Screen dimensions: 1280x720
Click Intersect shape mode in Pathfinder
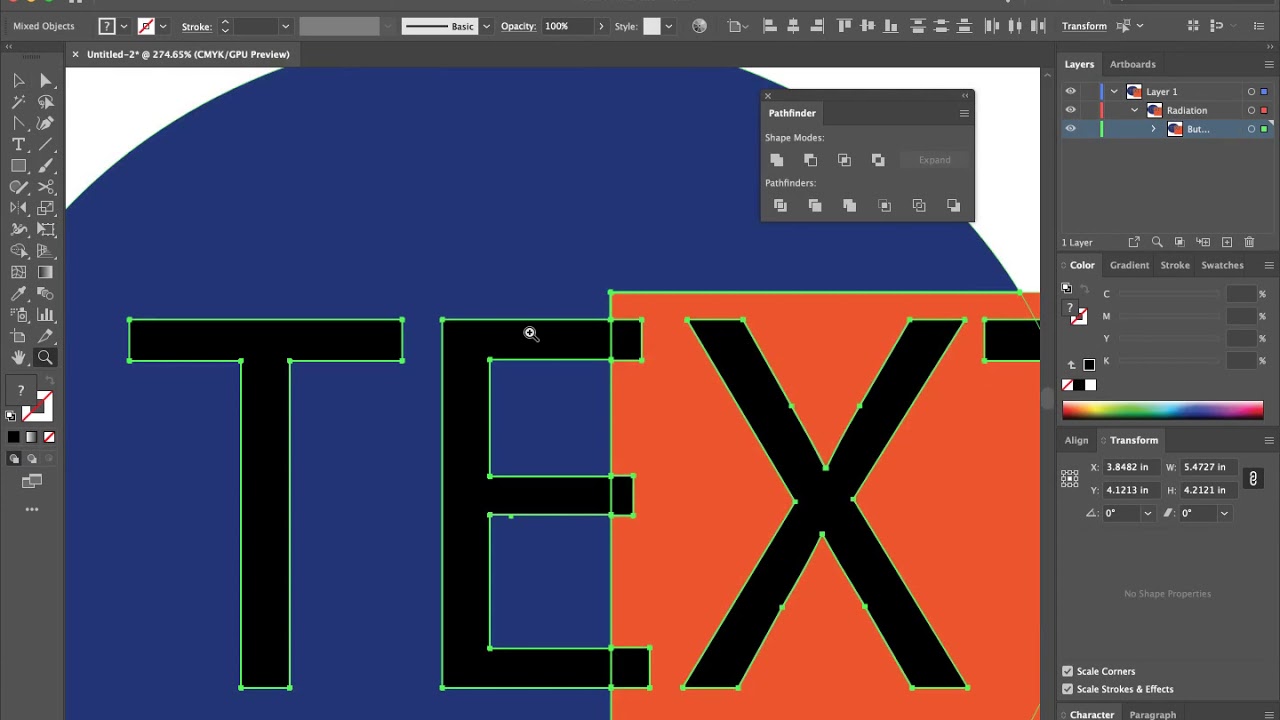(845, 160)
